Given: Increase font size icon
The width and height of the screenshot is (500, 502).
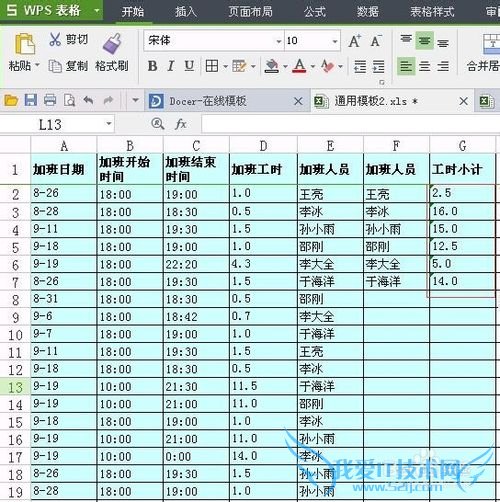Looking at the screenshot, I should point(355,41).
